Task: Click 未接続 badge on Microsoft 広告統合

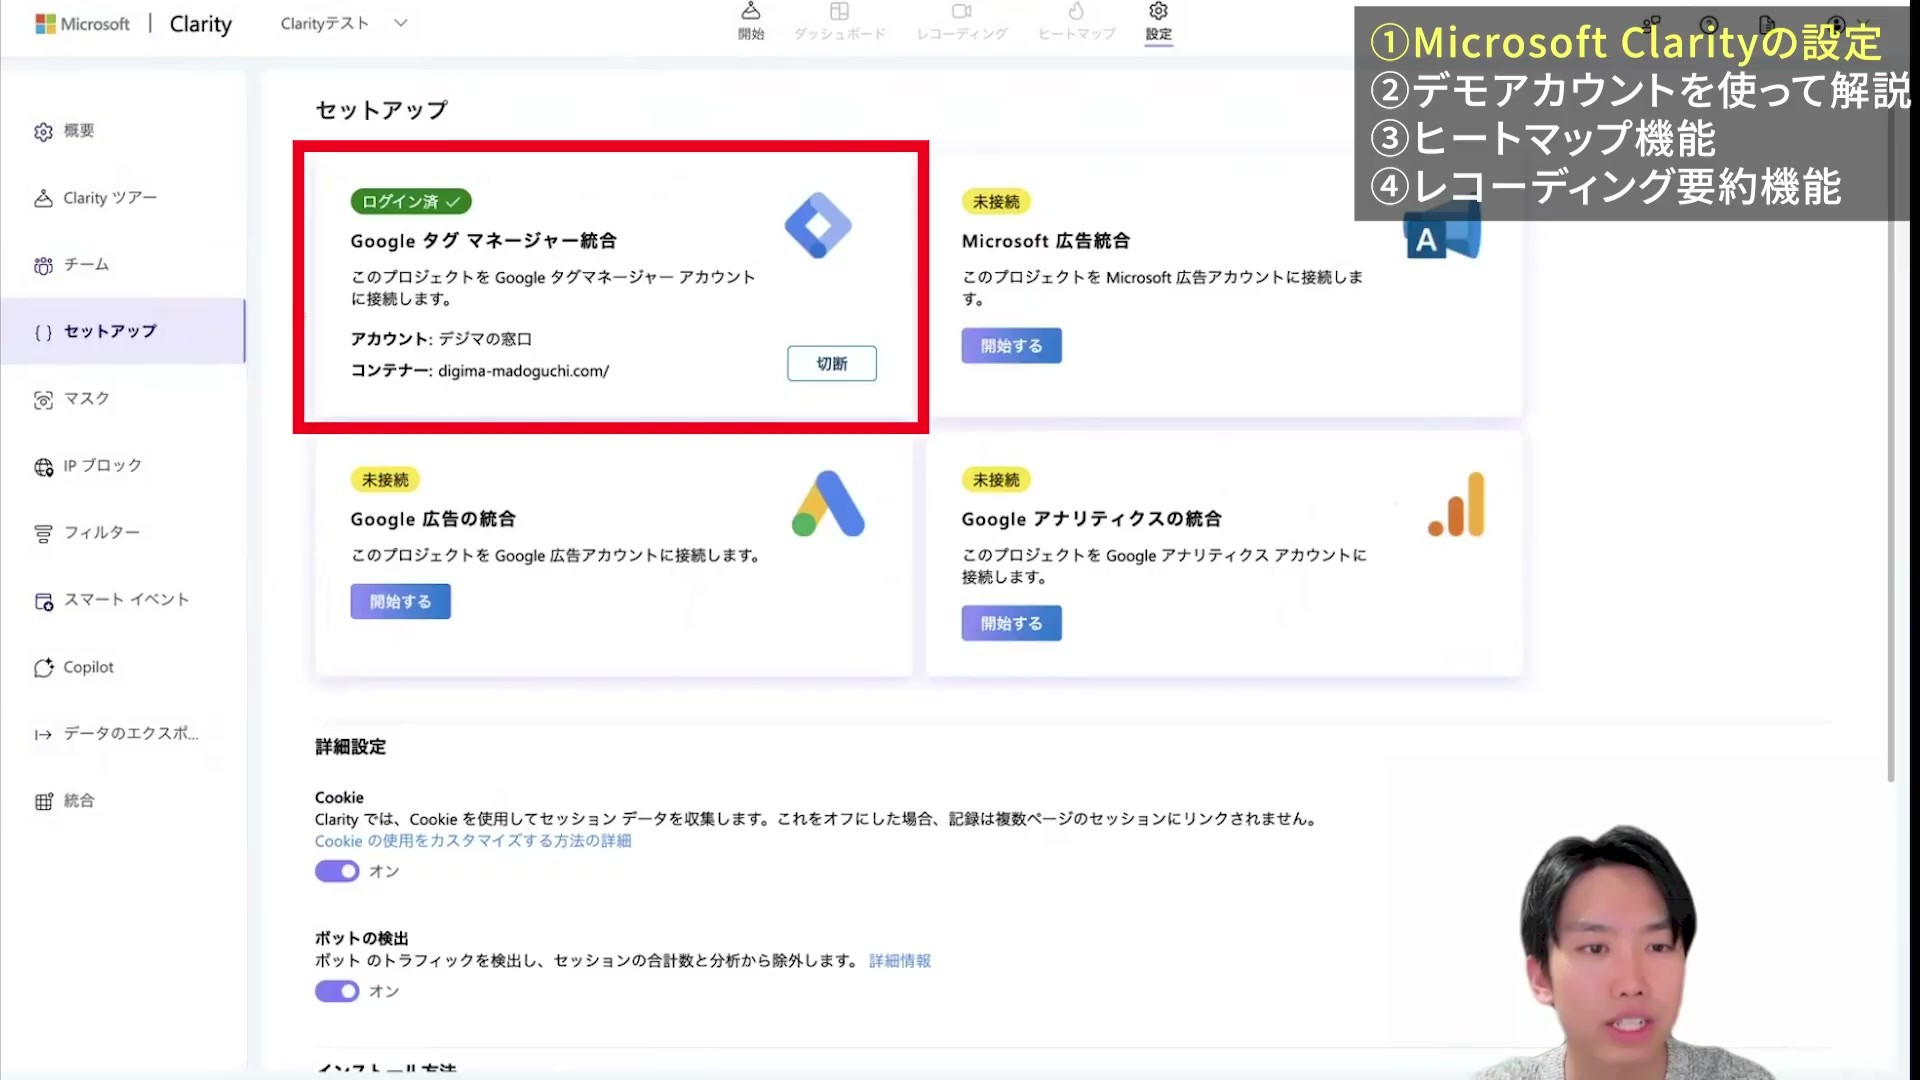Action: click(x=996, y=202)
